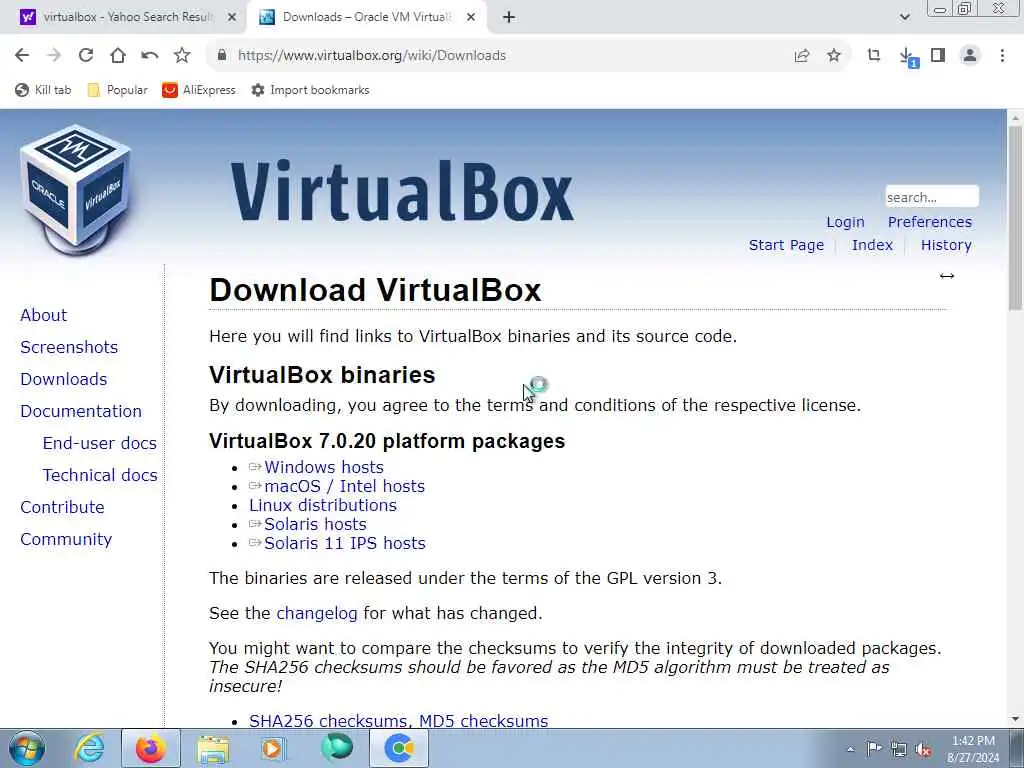Click the undo closed tab arrow icon
This screenshot has width=1024, height=768.
(x=150, y=56)
